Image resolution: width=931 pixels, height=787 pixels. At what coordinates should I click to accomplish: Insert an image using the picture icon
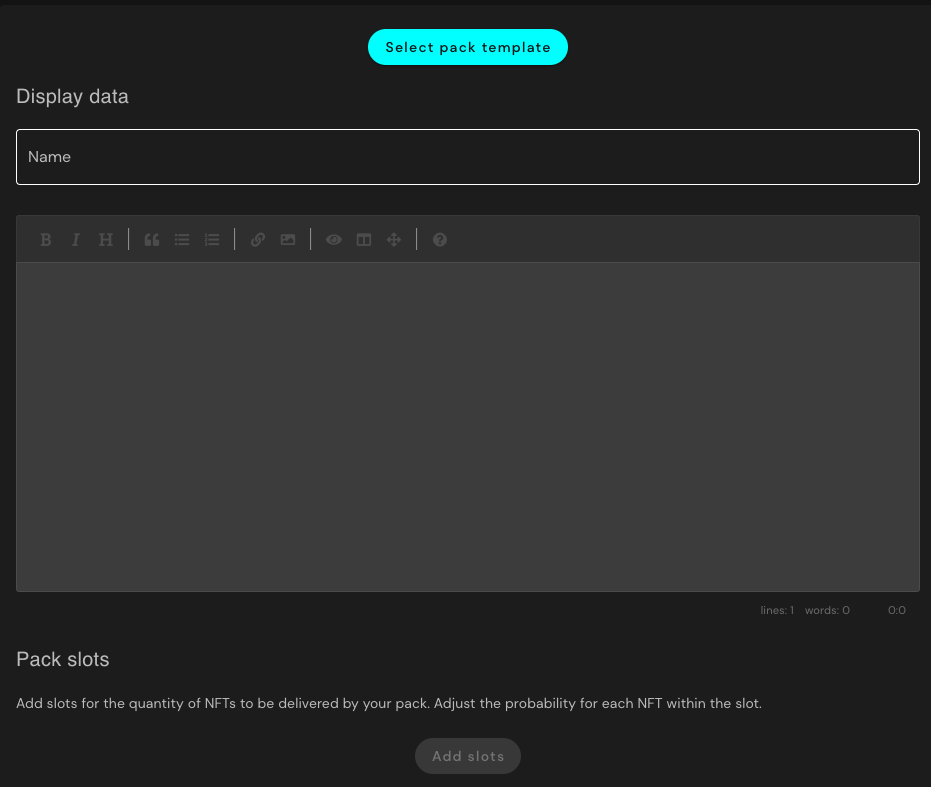(288, 240)
